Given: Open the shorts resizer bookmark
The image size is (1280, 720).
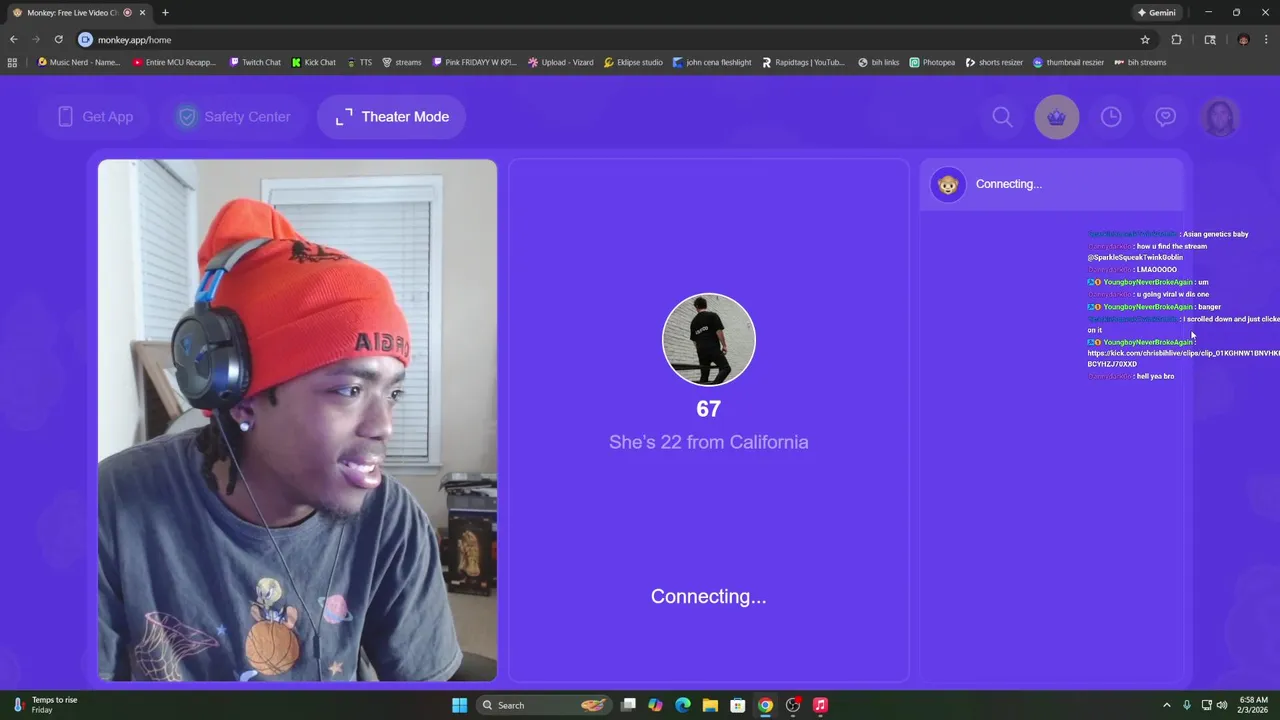Looking at the screenshot, I should click(994, 62).
